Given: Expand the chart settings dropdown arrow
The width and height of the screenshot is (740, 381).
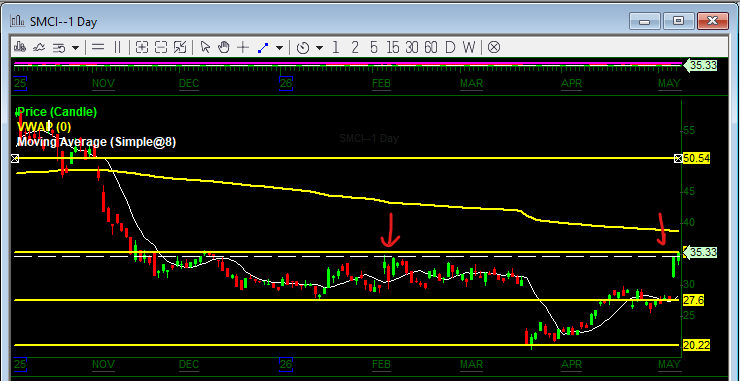Looking at the screenshot, I should [75, 48].
